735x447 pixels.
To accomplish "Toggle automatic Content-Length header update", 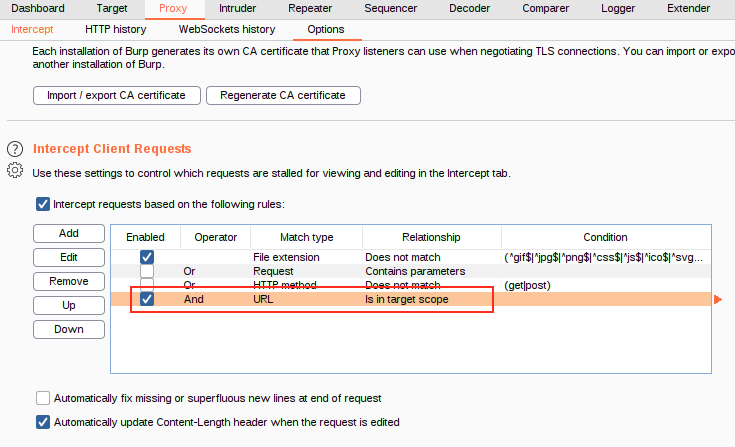I will [x=43, y=422].
